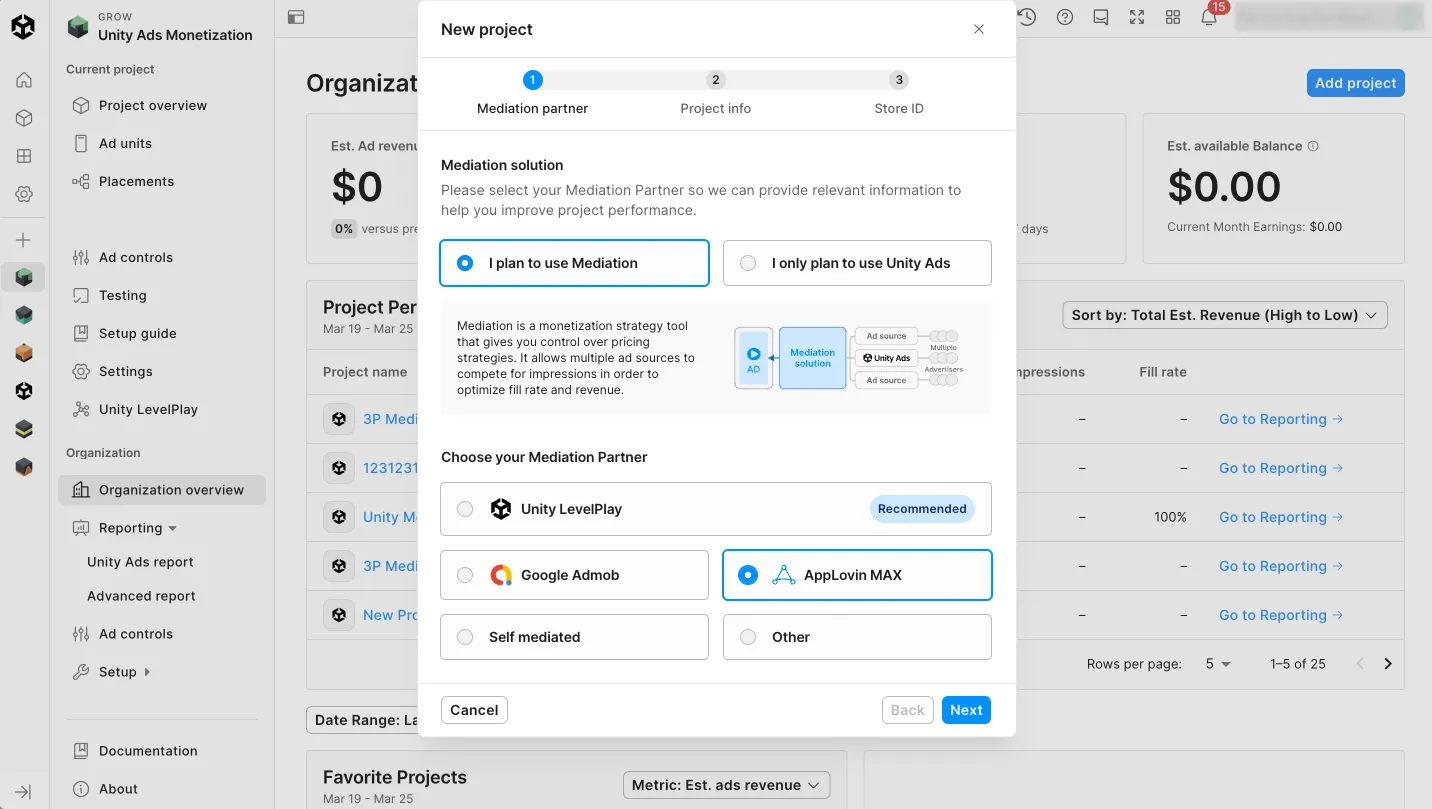Viewport: 1432px width, 809px height.
Task: Expand the collapsed sidebar using bottom arrow icon
Action: tap(24, 791)
